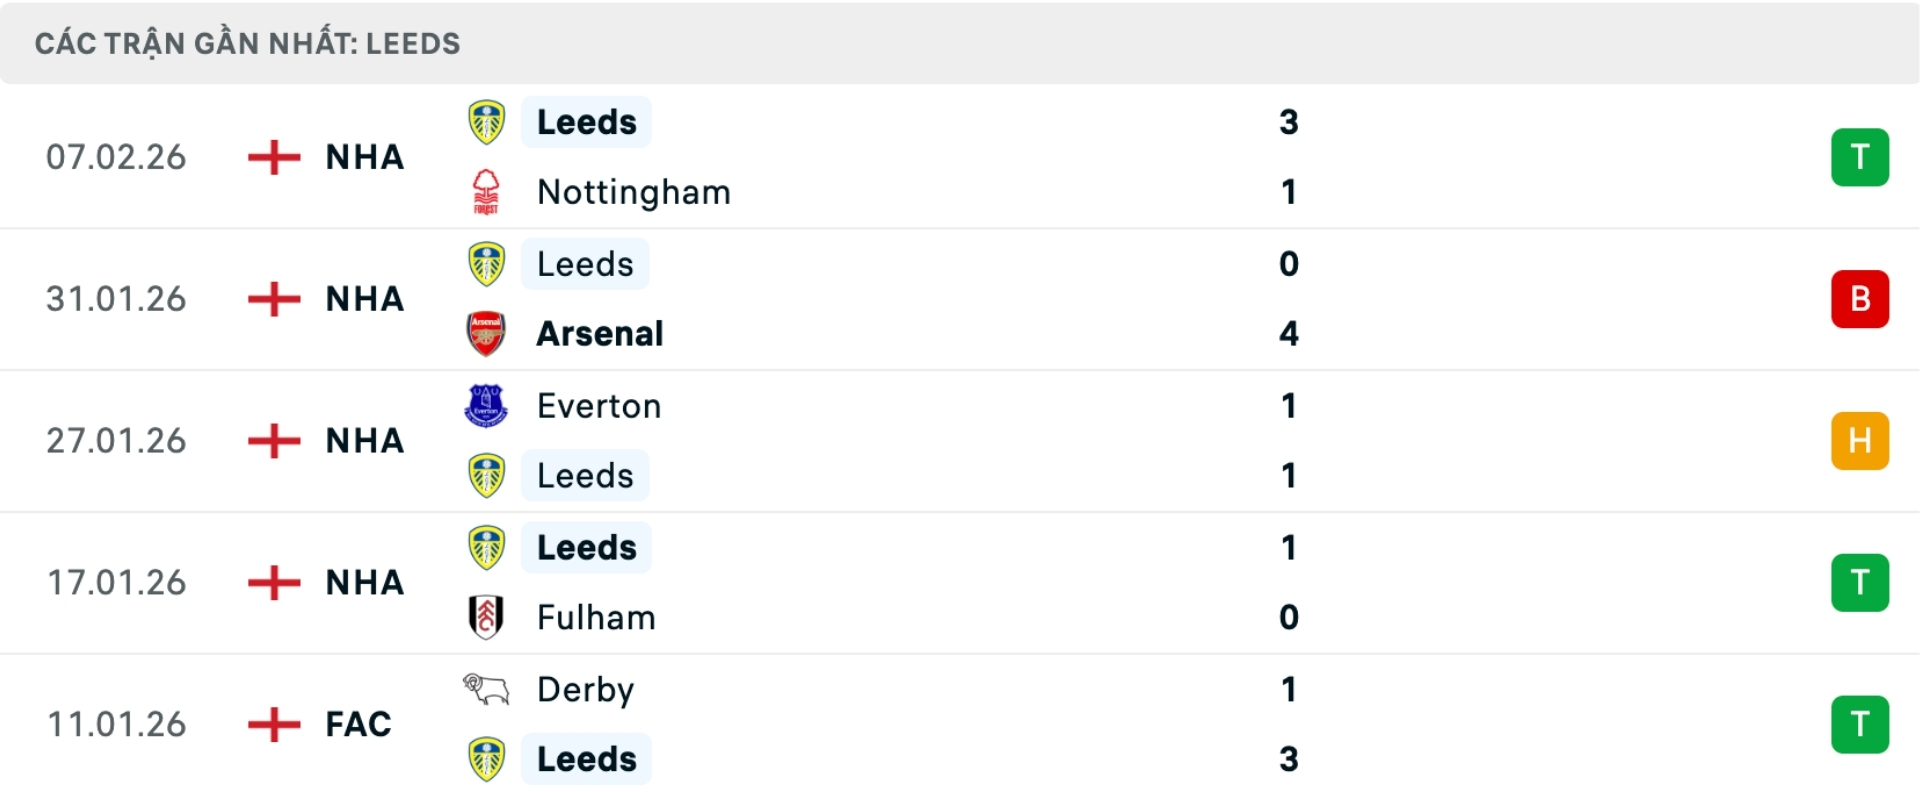
Task: Click the Arsenal cannon crest
Action: point(486,334)
